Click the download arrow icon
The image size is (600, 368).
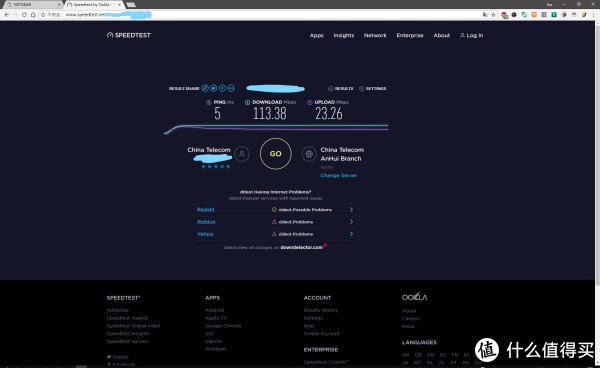click(x=247, y=102)
